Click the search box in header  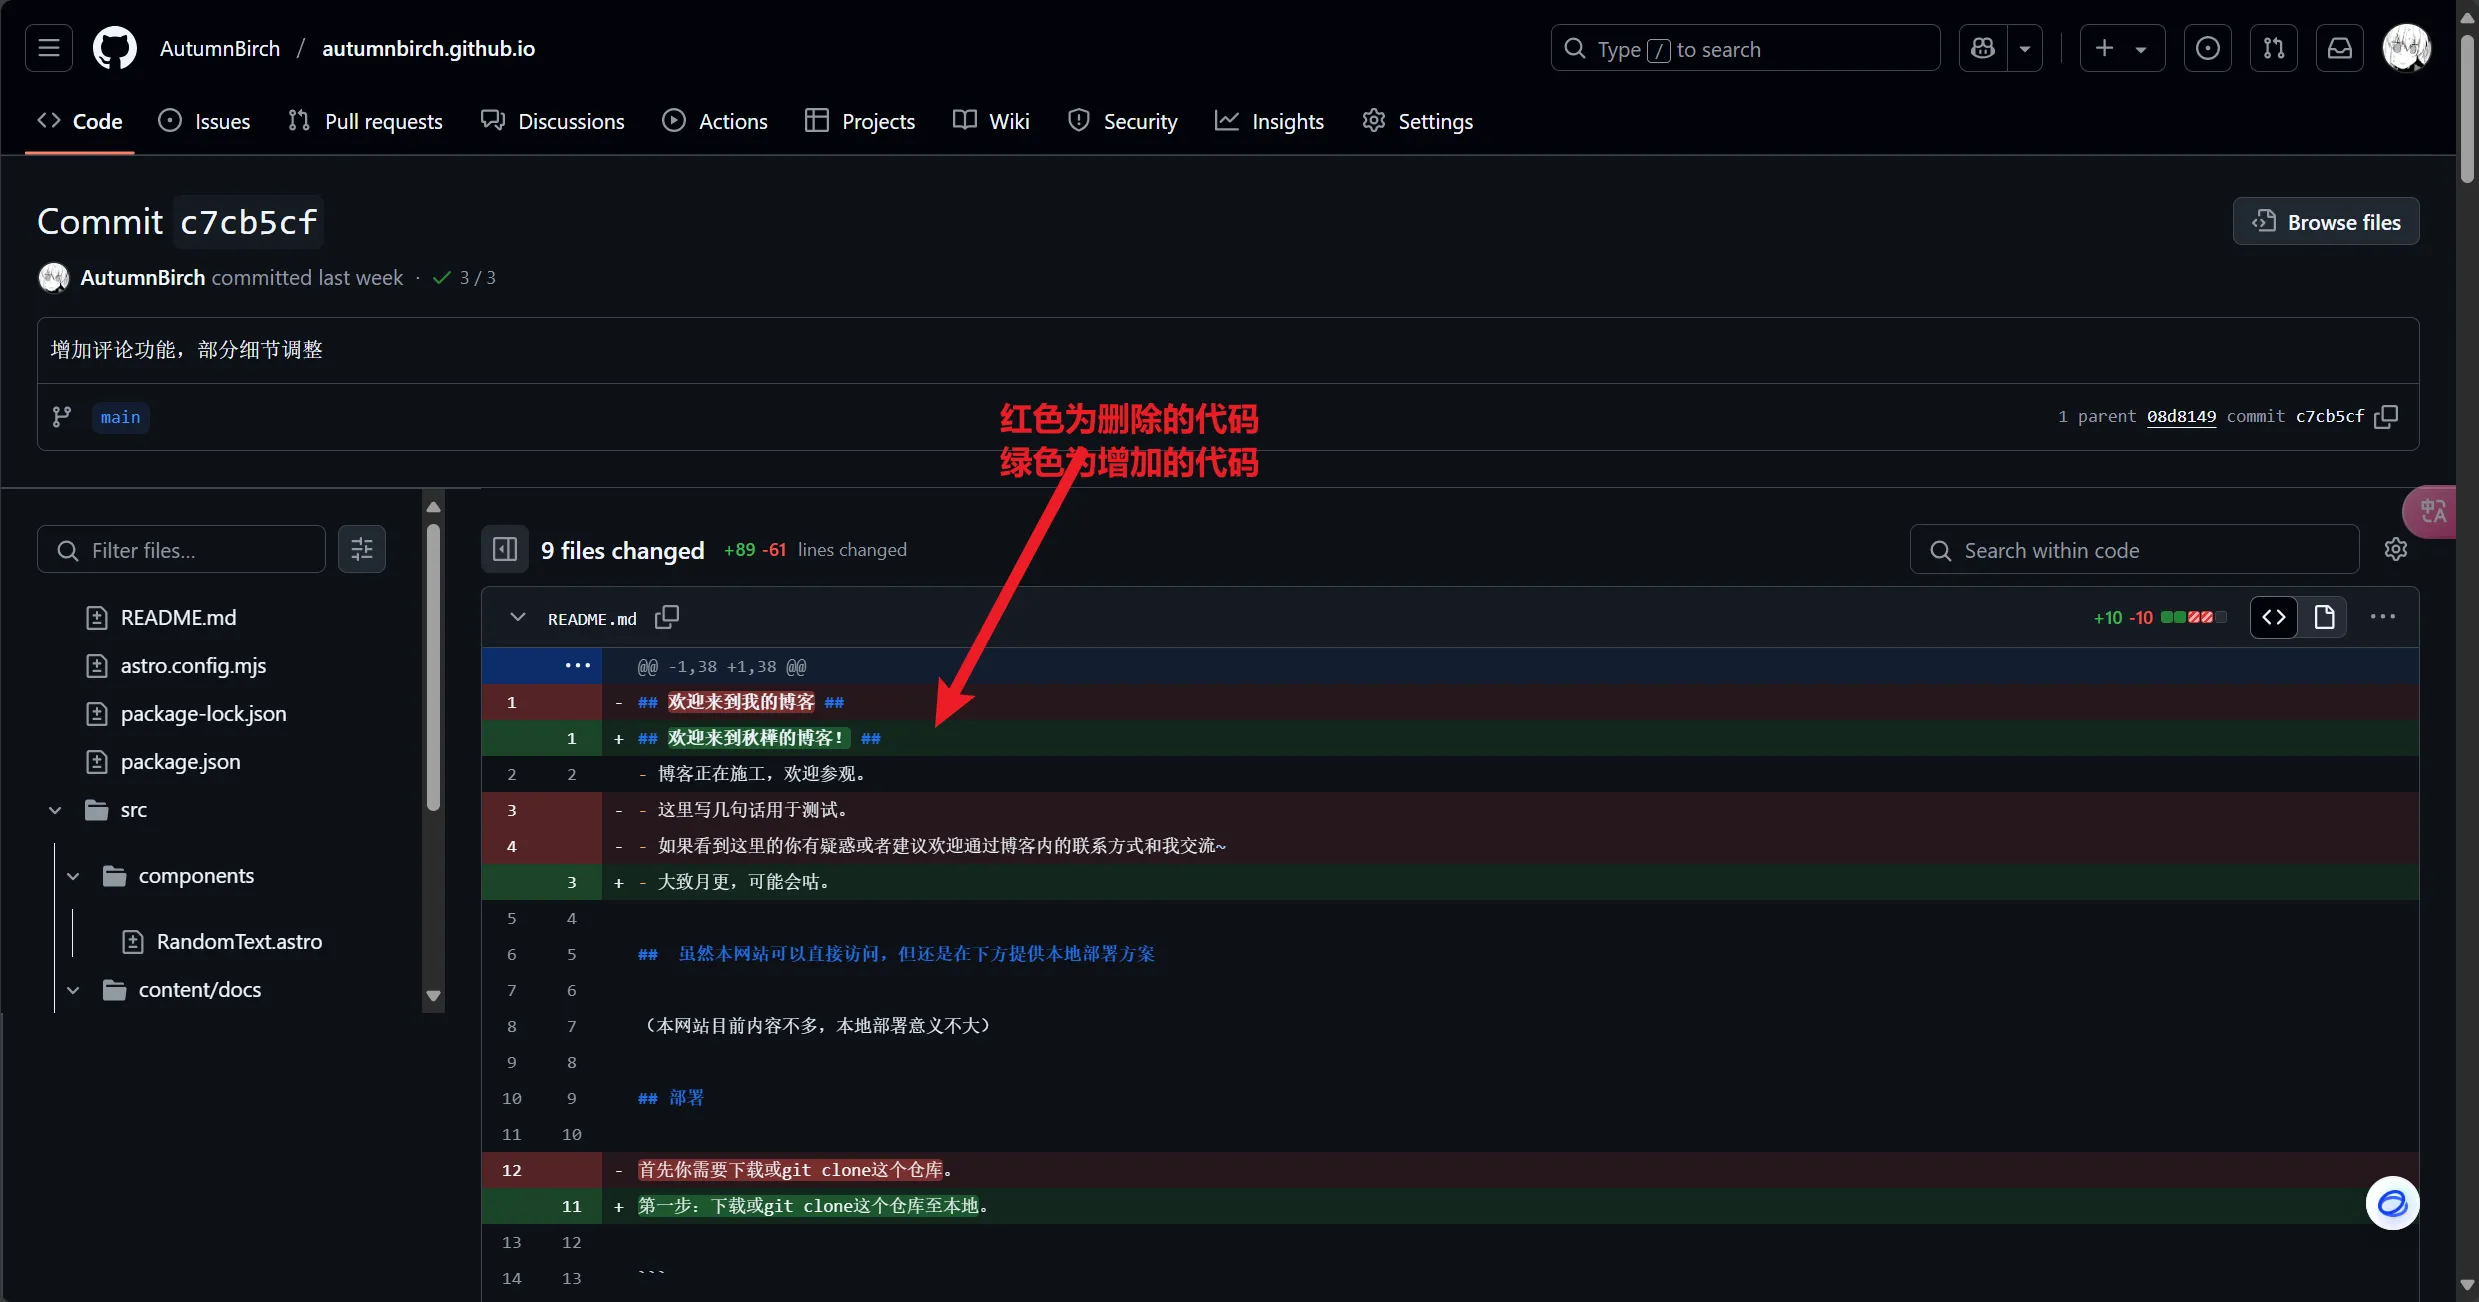(1745, 48)
